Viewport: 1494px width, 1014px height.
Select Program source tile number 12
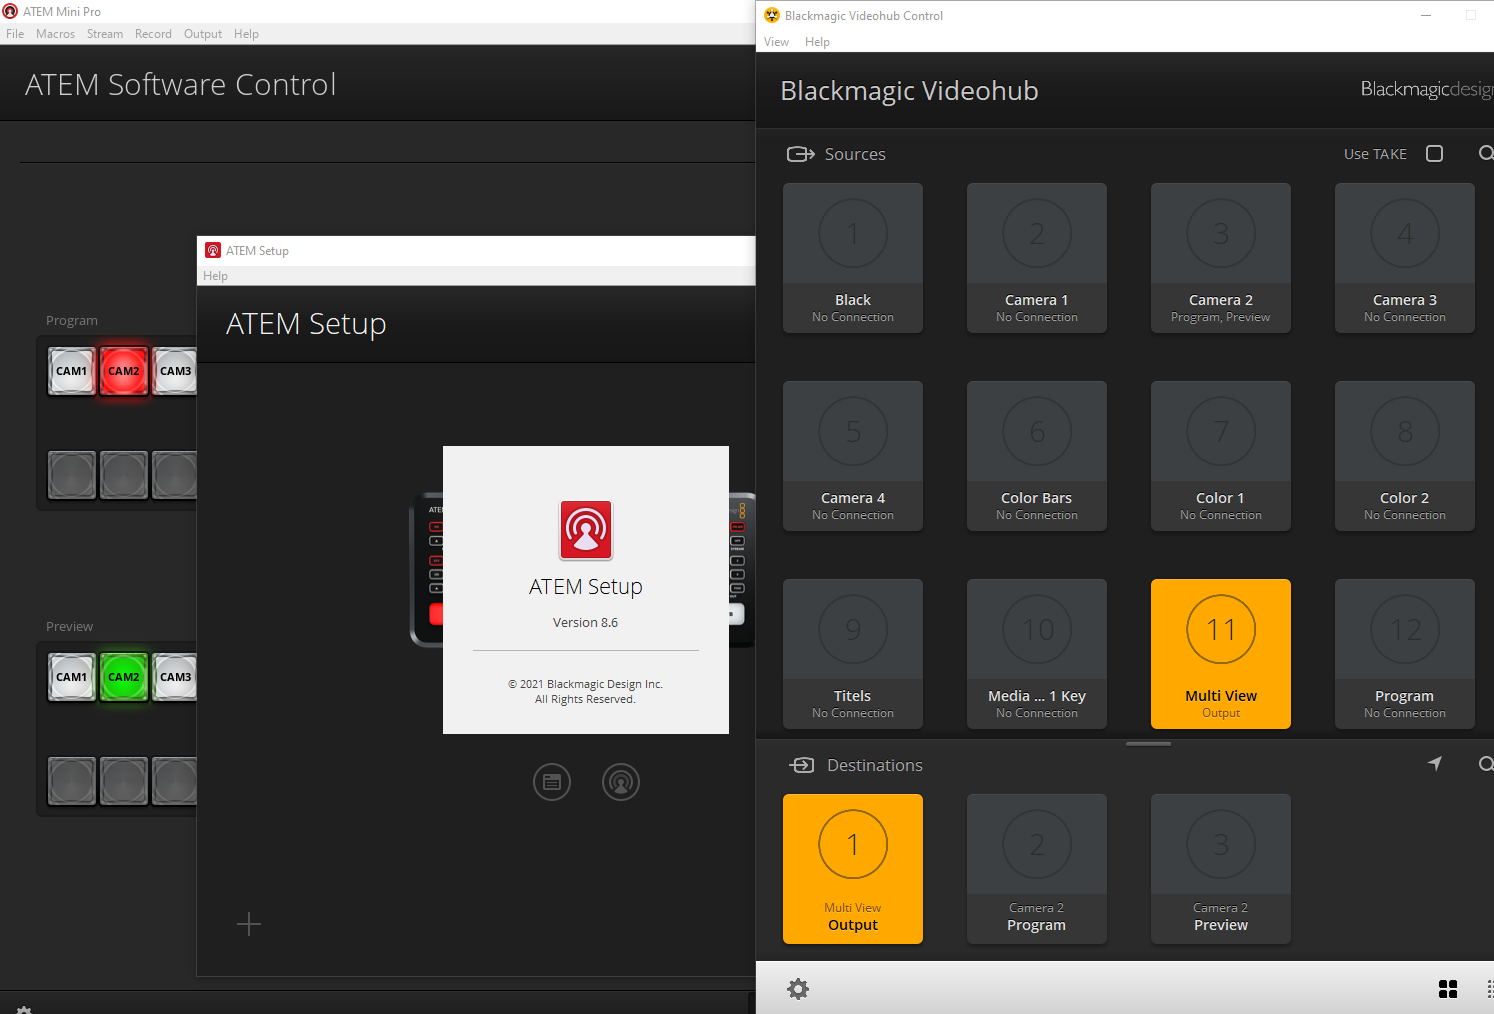(x=1405, y=654)
